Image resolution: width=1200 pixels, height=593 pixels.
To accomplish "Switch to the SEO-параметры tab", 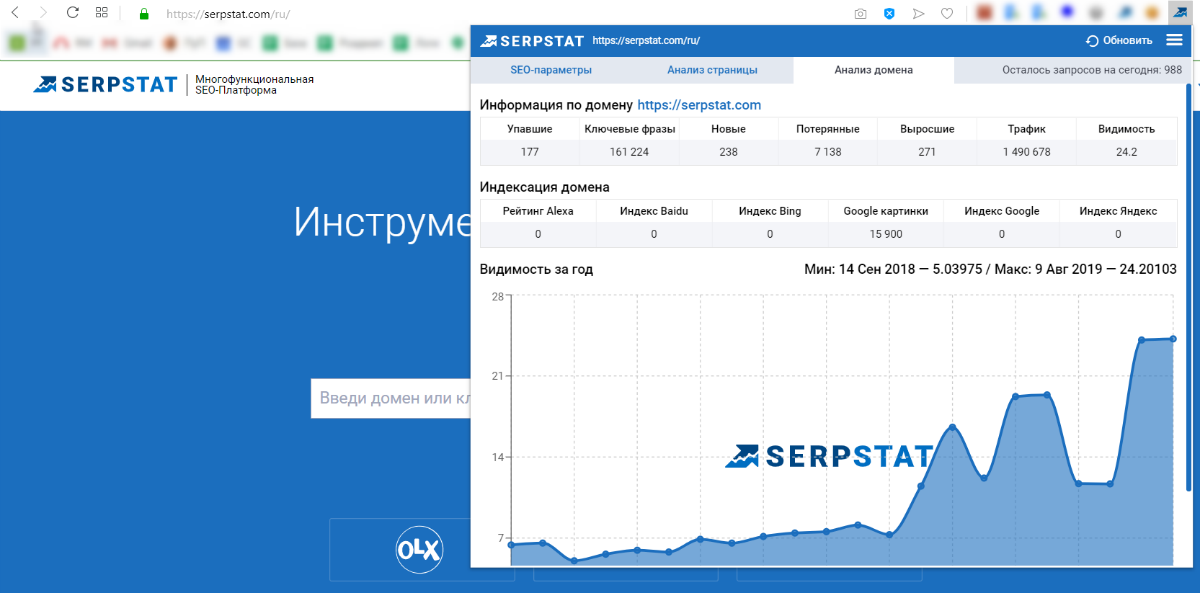I will [551, 70].
